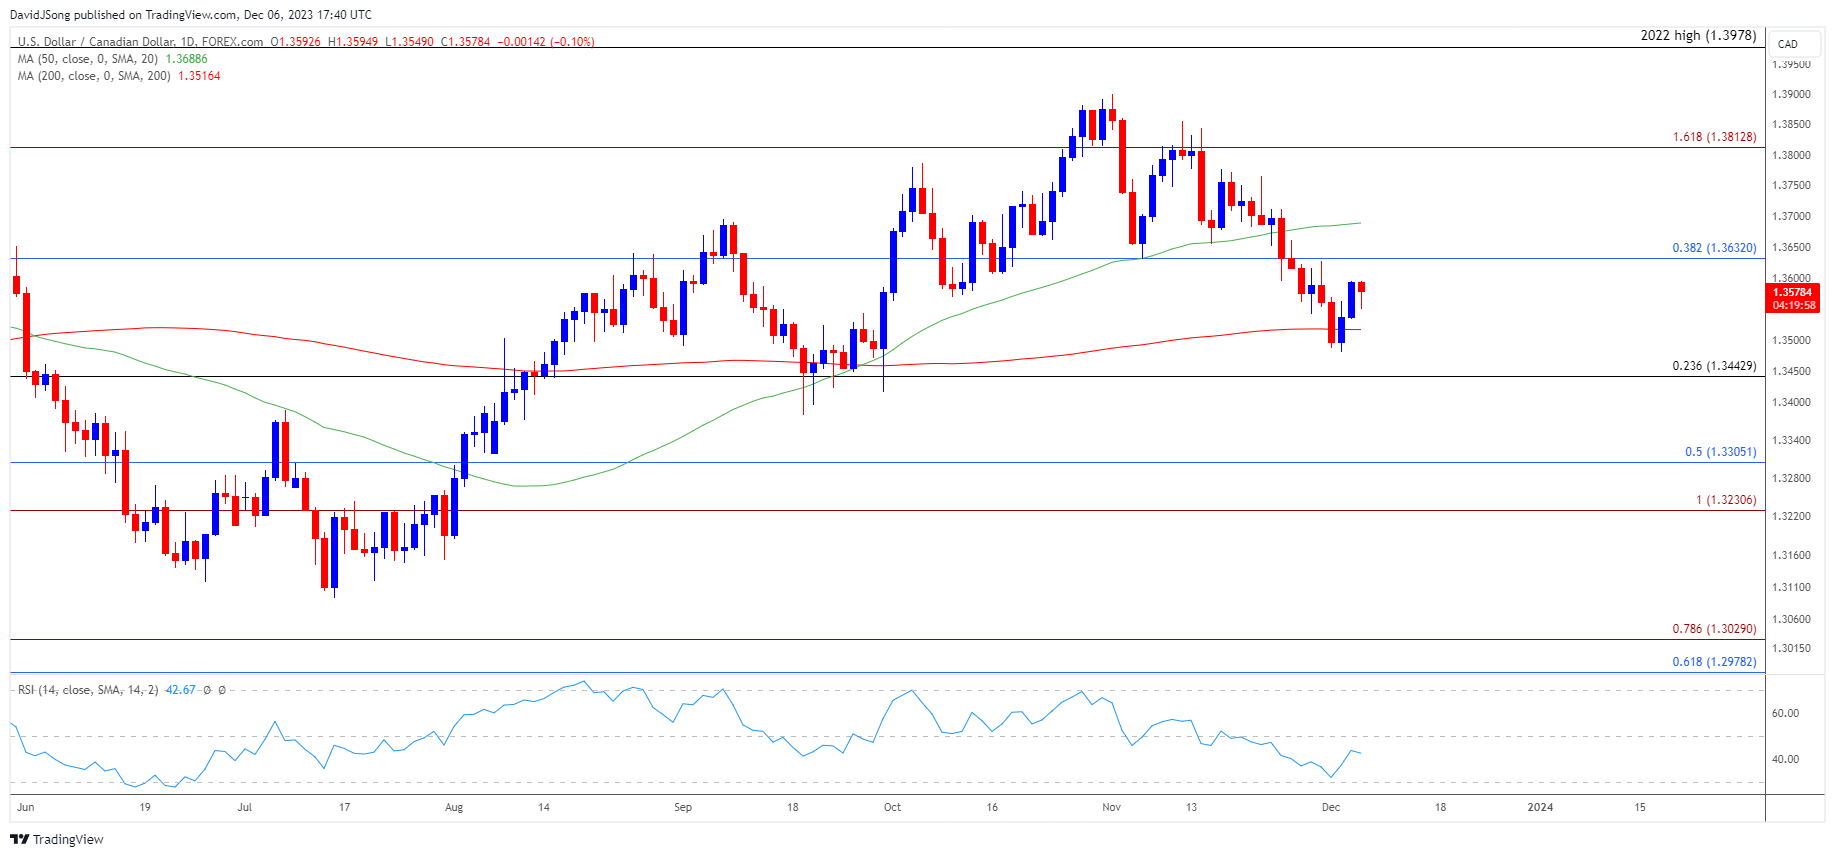Click the 60.00 RSI axis label

tap(1785, 714)
